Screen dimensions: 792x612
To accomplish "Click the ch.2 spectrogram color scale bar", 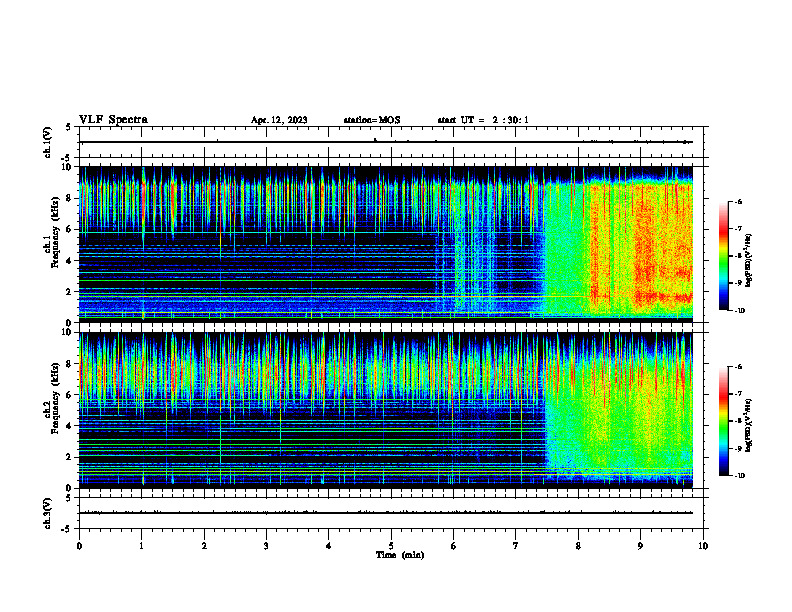I will click(x=723, y=421).
